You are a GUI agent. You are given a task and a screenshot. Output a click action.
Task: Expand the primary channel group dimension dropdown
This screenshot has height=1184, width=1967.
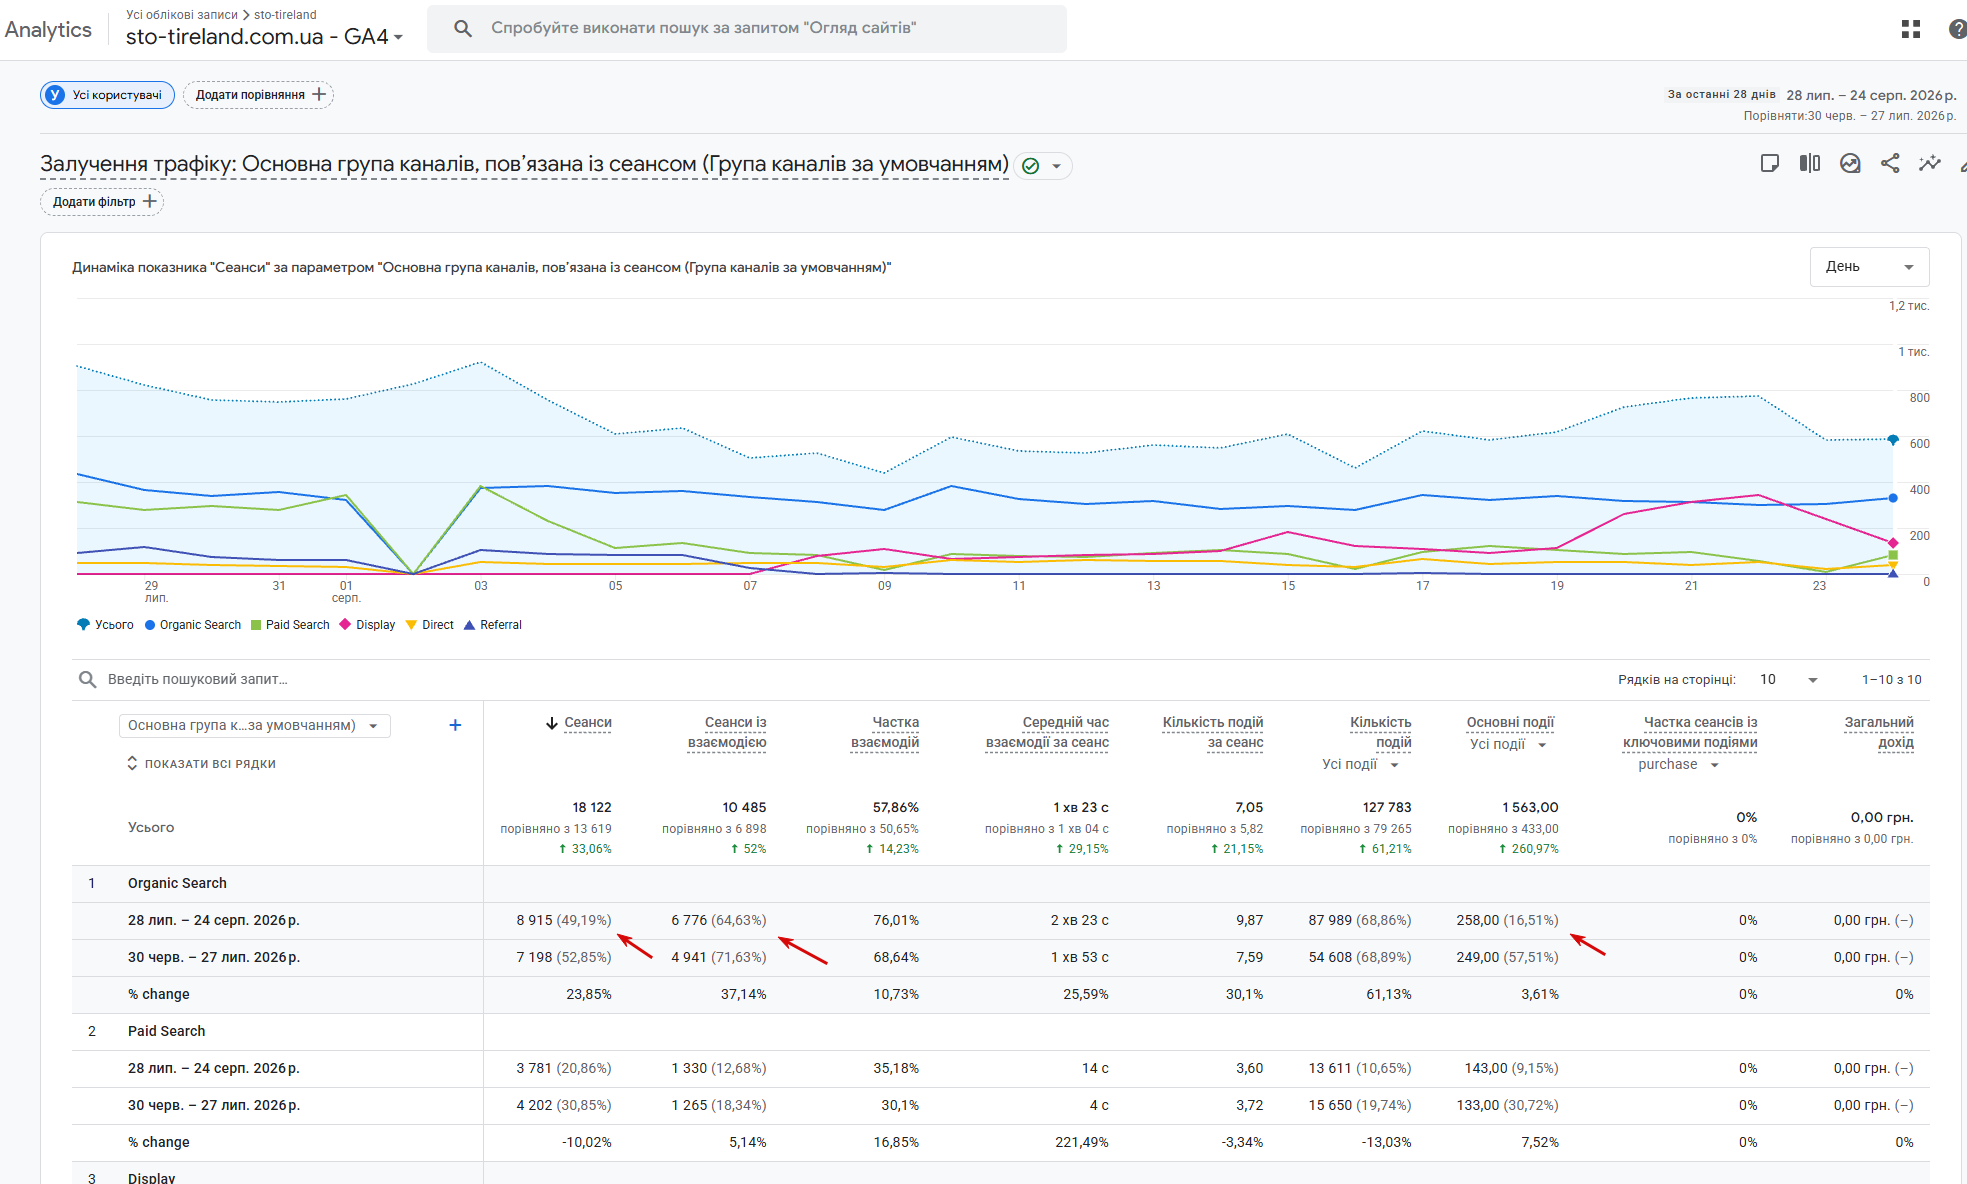[254, 725]
